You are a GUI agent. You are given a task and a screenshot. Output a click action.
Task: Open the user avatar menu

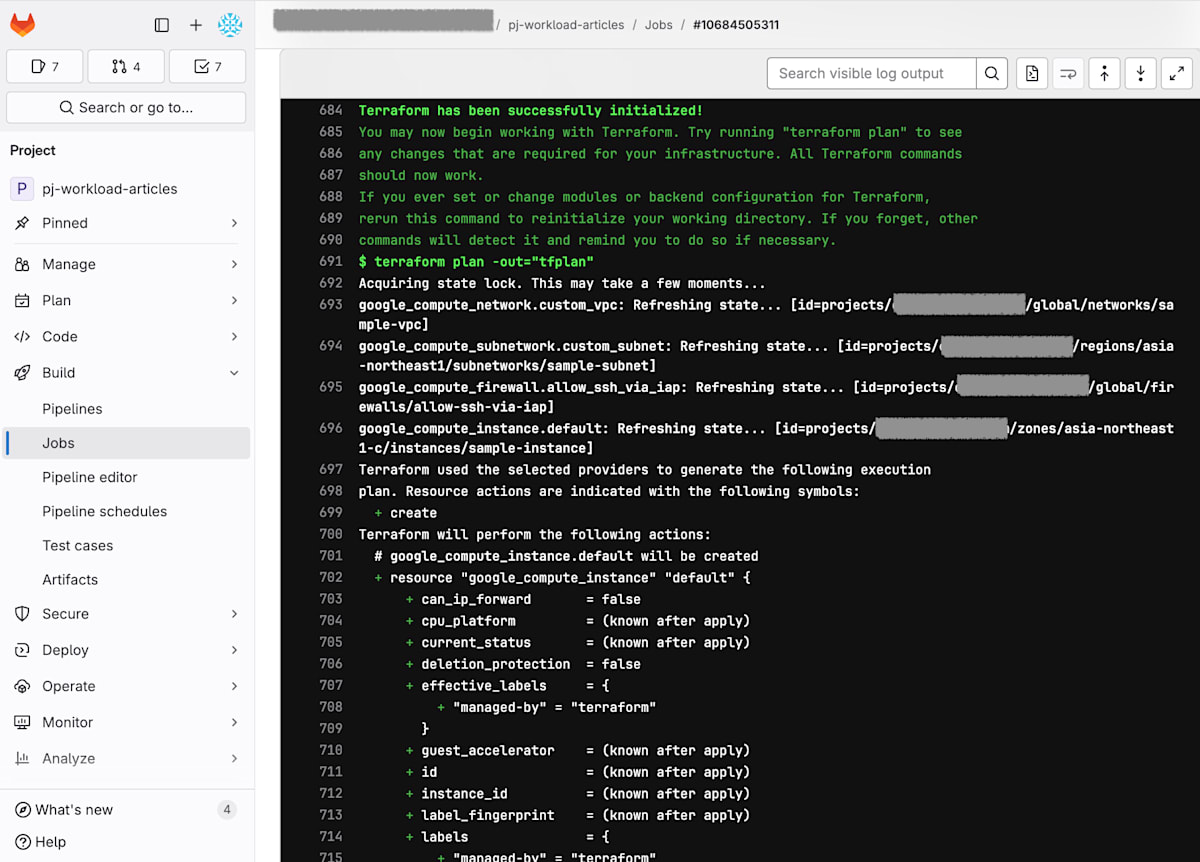230,25
